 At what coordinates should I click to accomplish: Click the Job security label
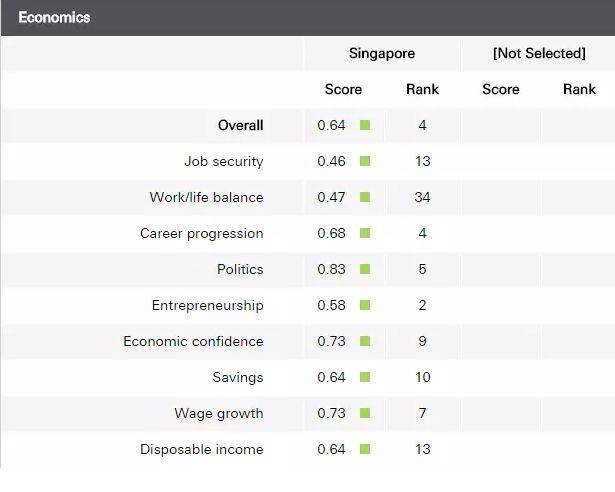point(223,161)
